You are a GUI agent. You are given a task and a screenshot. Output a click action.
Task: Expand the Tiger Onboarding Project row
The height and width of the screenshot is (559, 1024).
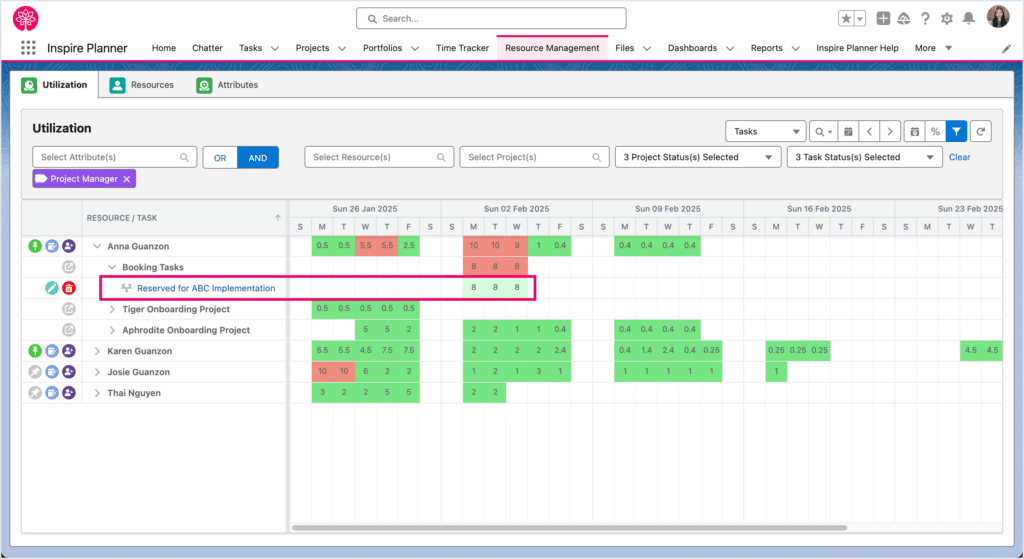(112, 309)
